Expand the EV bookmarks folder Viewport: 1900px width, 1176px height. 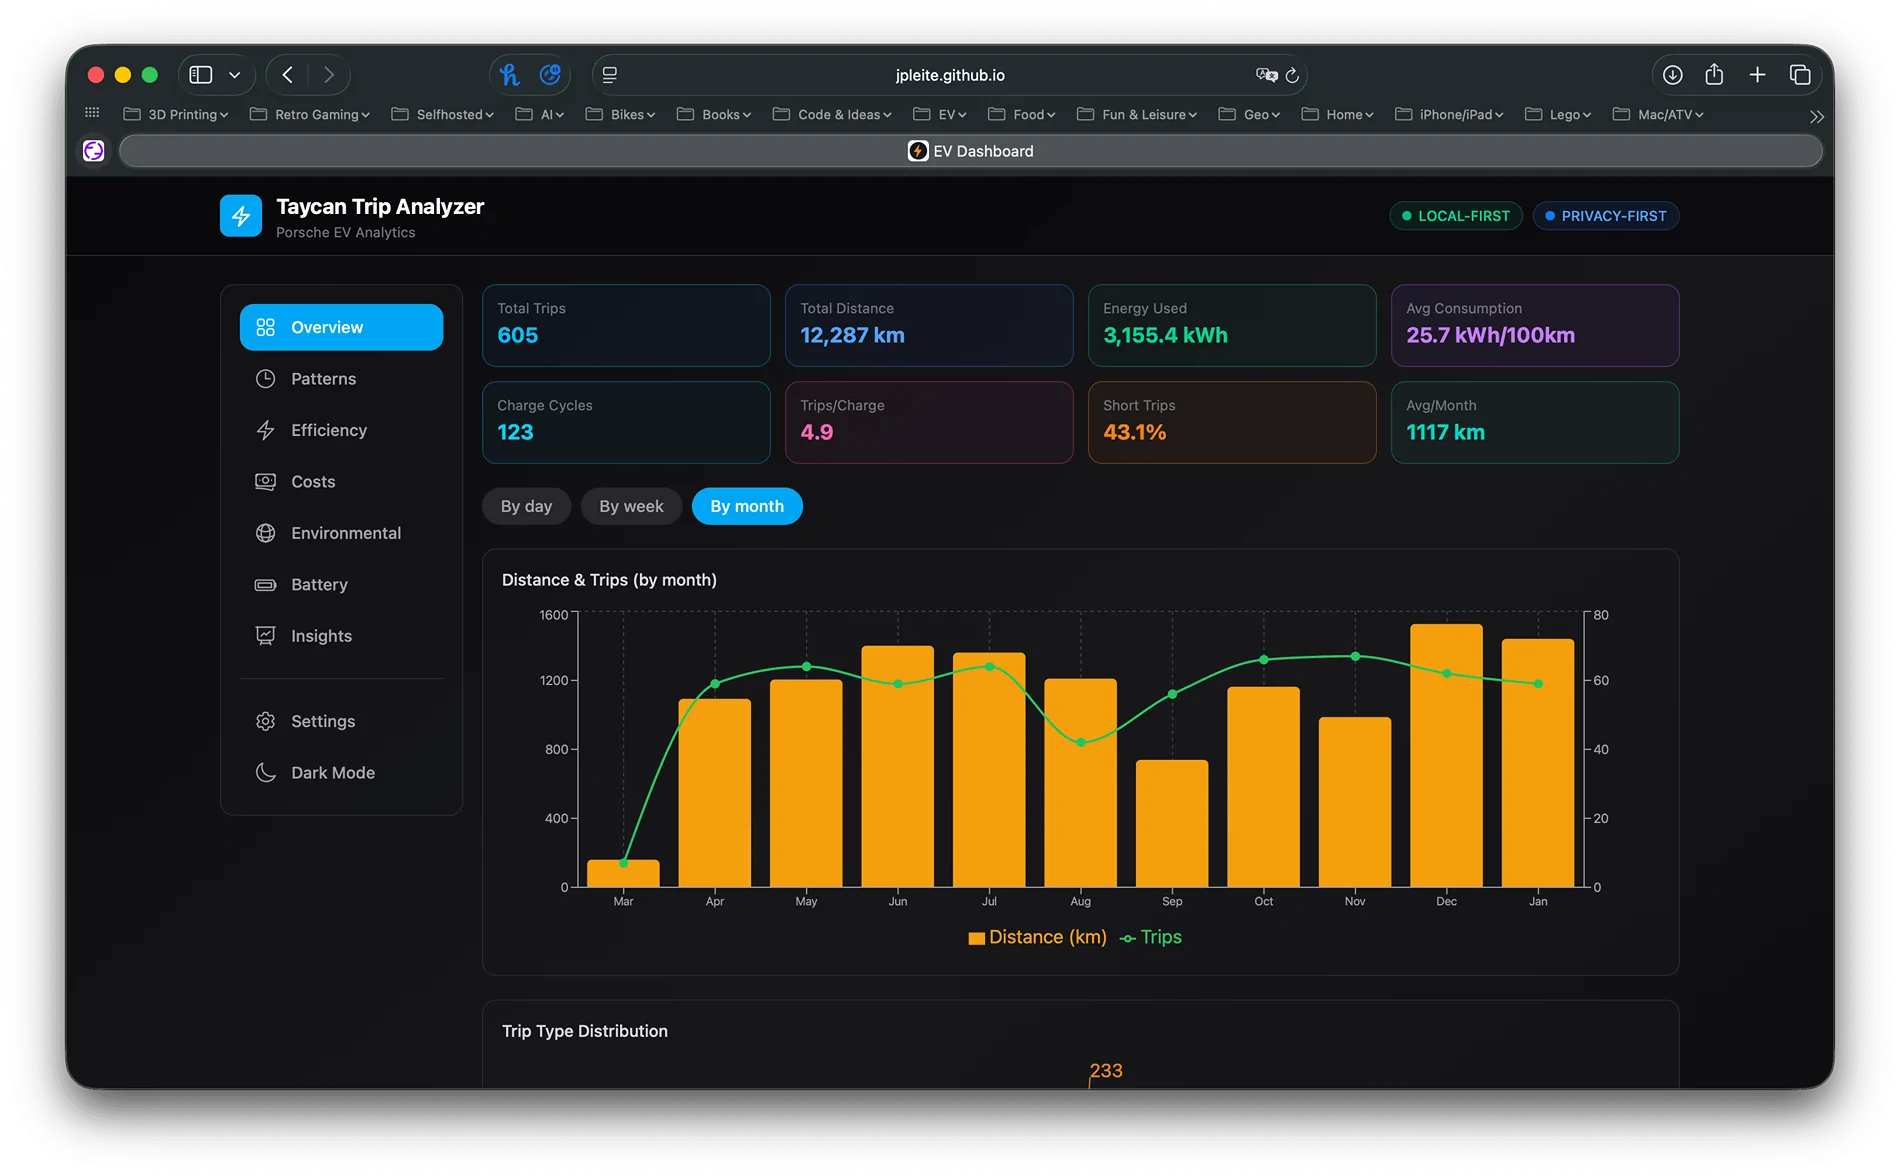(939, 114)
